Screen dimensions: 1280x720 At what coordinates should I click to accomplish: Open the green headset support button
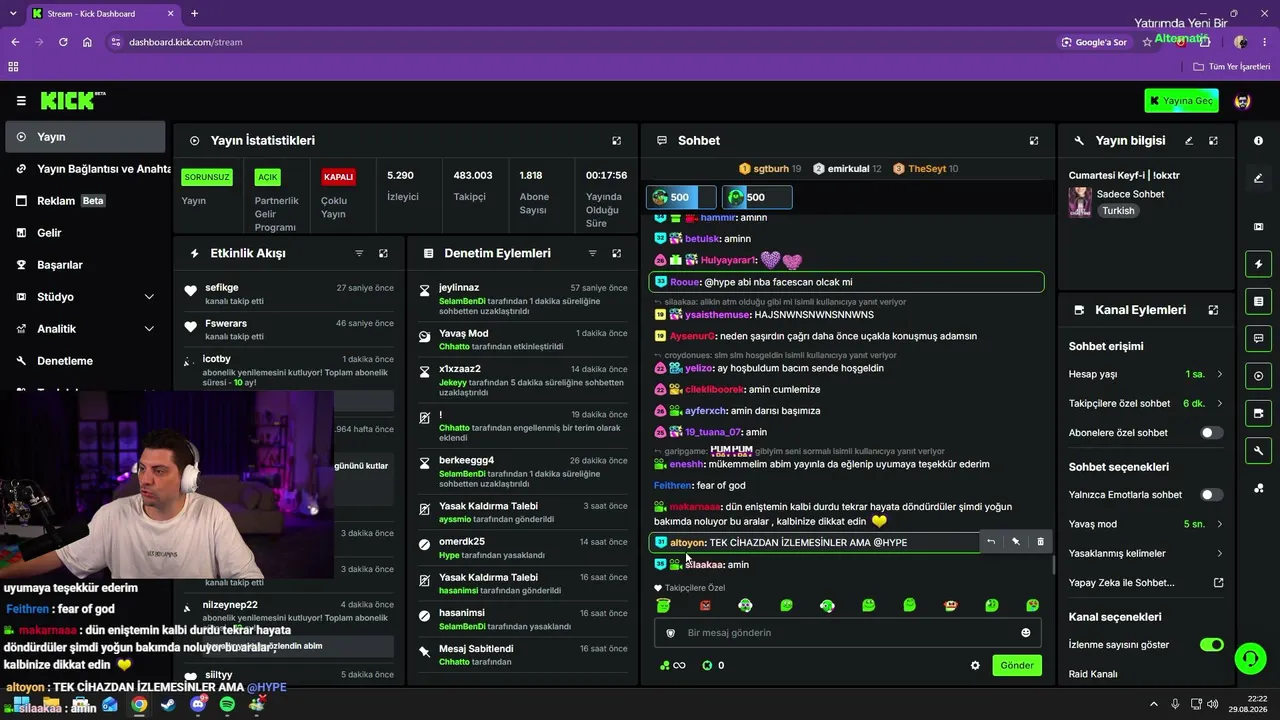[1250, 659]
